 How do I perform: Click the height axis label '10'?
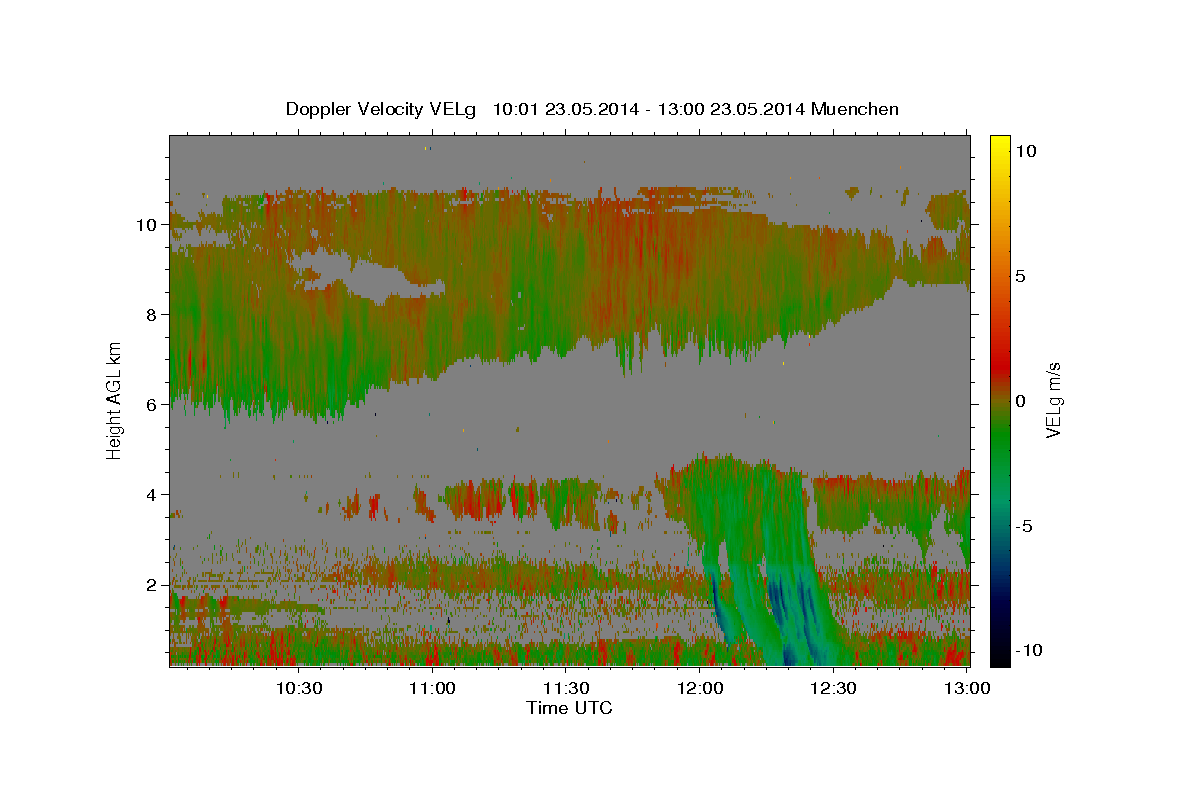149,225
